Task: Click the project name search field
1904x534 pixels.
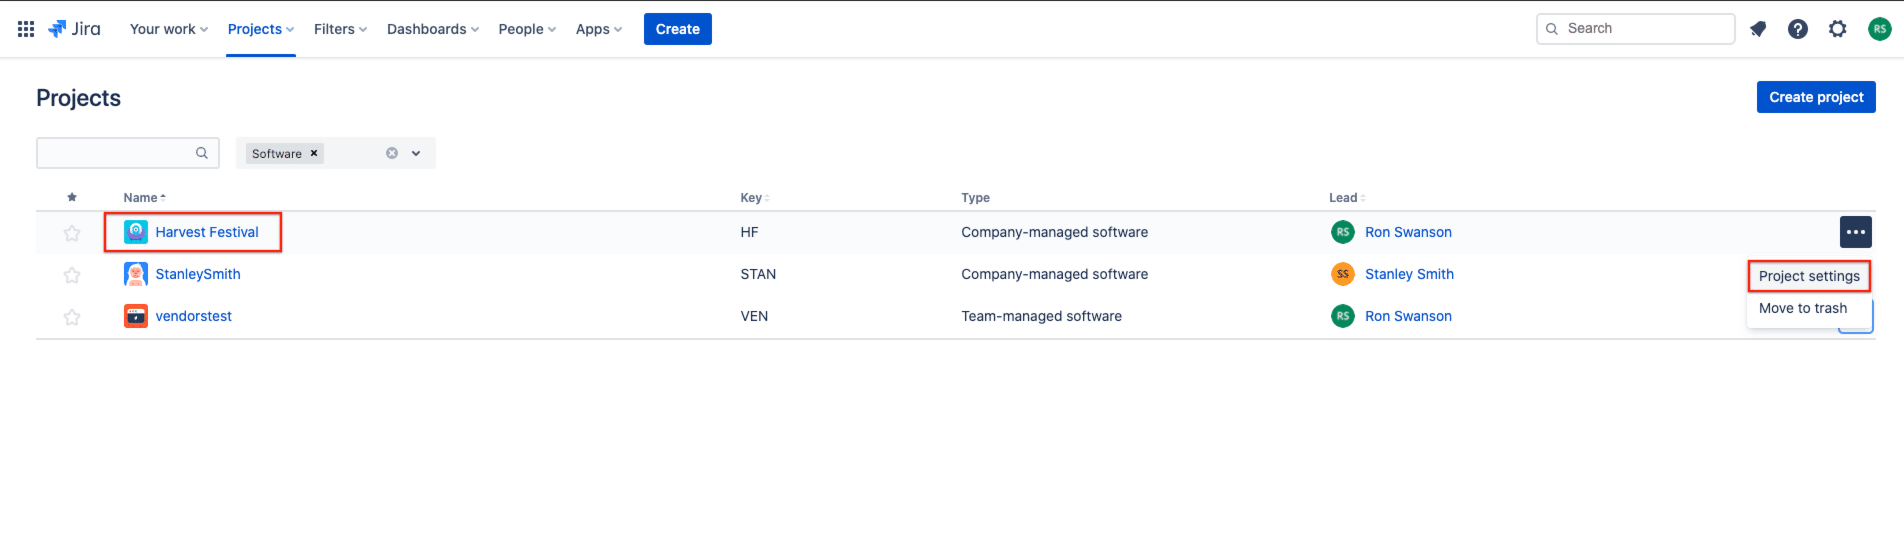Action: click(128, 153)
